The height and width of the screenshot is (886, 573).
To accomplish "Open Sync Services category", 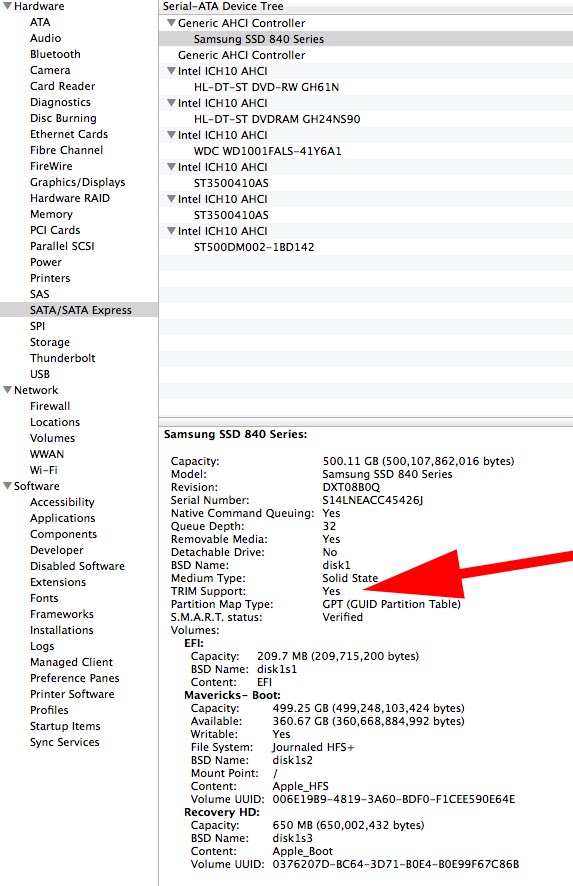I will 64,742.
